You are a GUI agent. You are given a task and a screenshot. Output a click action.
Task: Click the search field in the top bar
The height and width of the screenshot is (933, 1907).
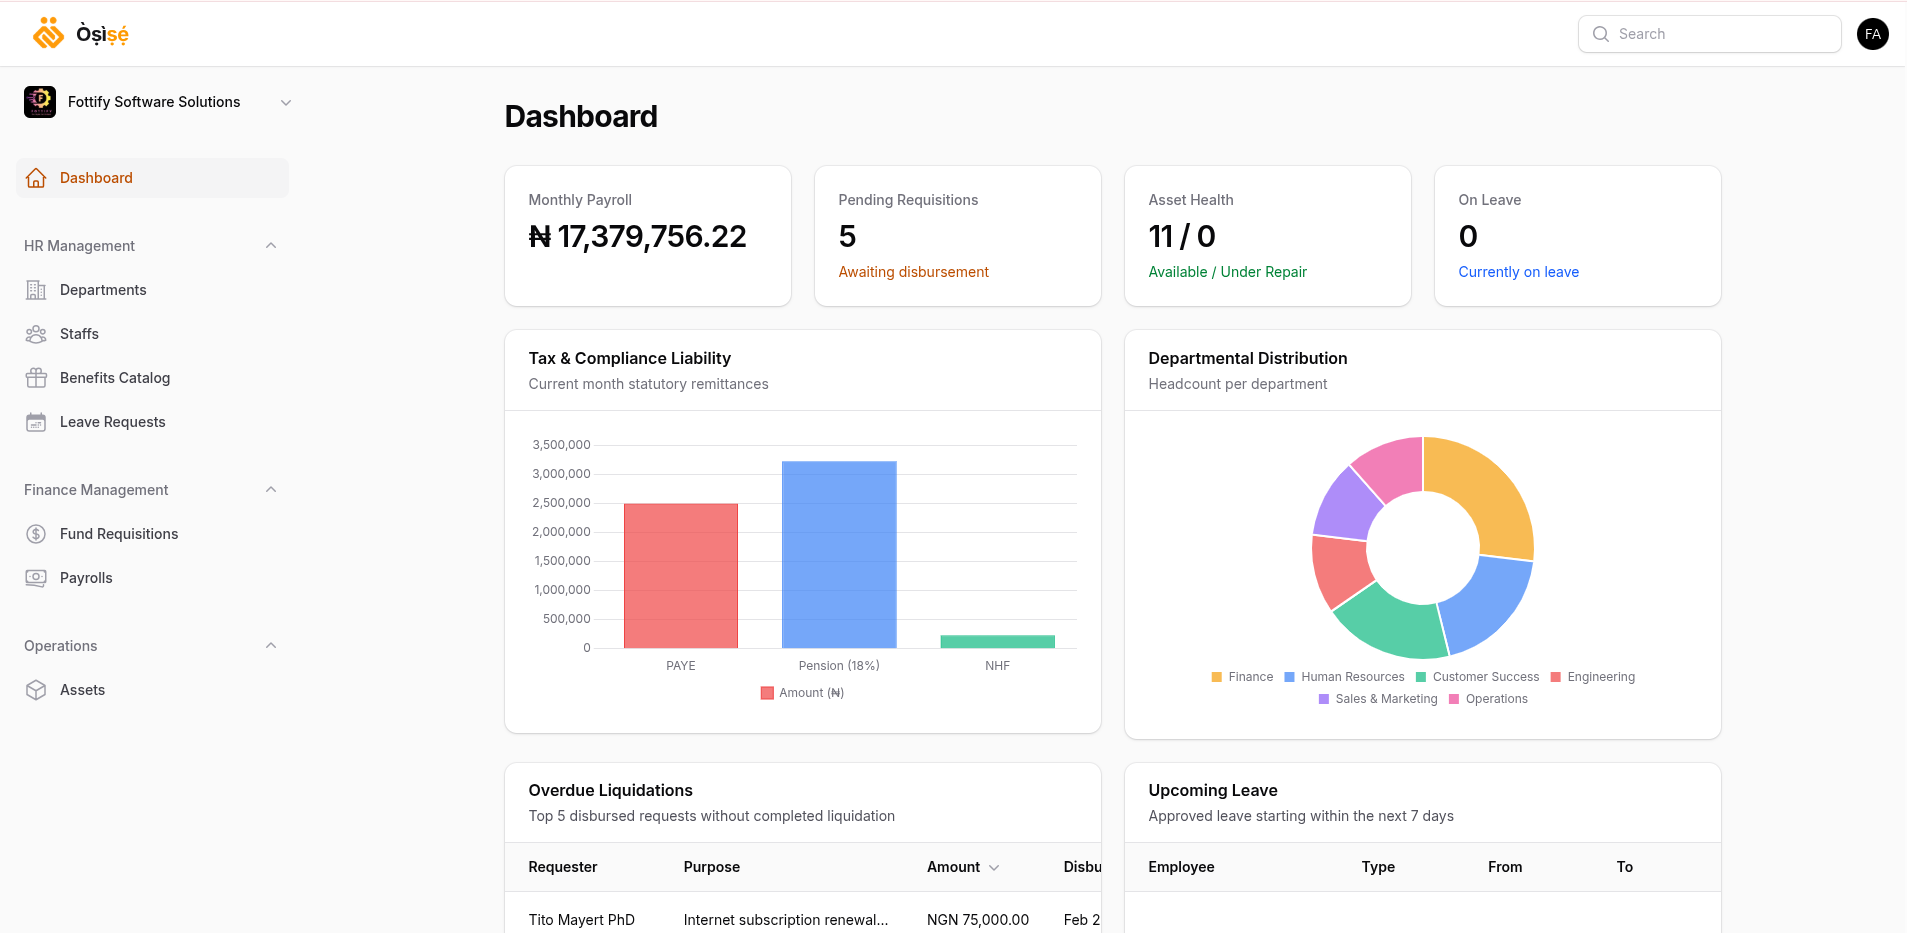(x=1709, y=33)
